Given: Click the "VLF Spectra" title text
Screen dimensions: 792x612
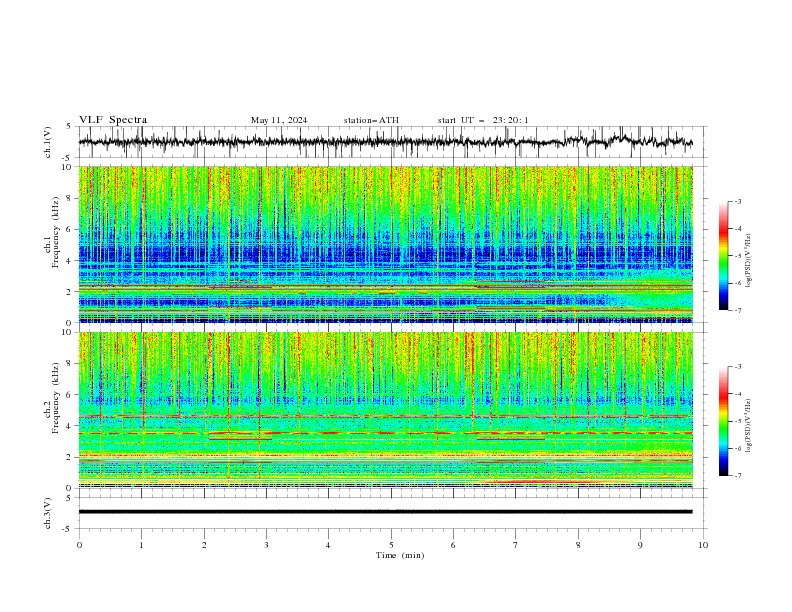Looking at the screenshot, I should click(113, 120).
